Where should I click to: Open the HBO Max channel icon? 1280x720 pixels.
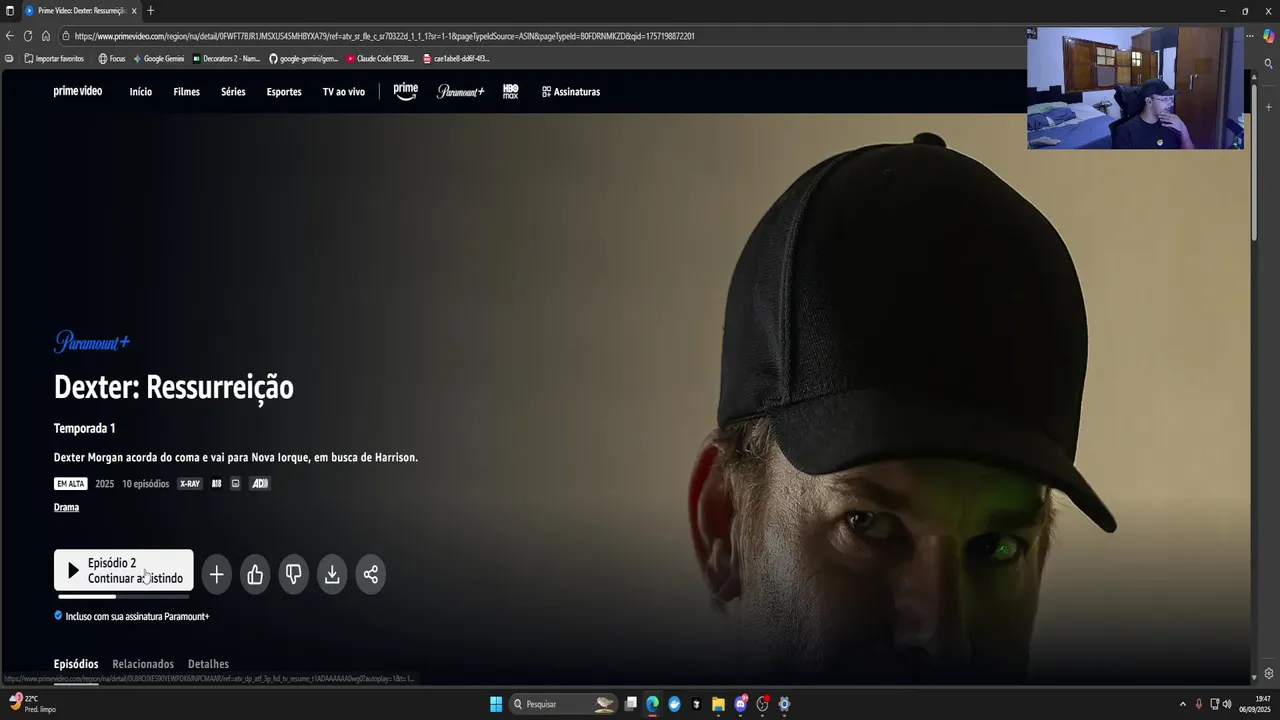click(510, 91)
